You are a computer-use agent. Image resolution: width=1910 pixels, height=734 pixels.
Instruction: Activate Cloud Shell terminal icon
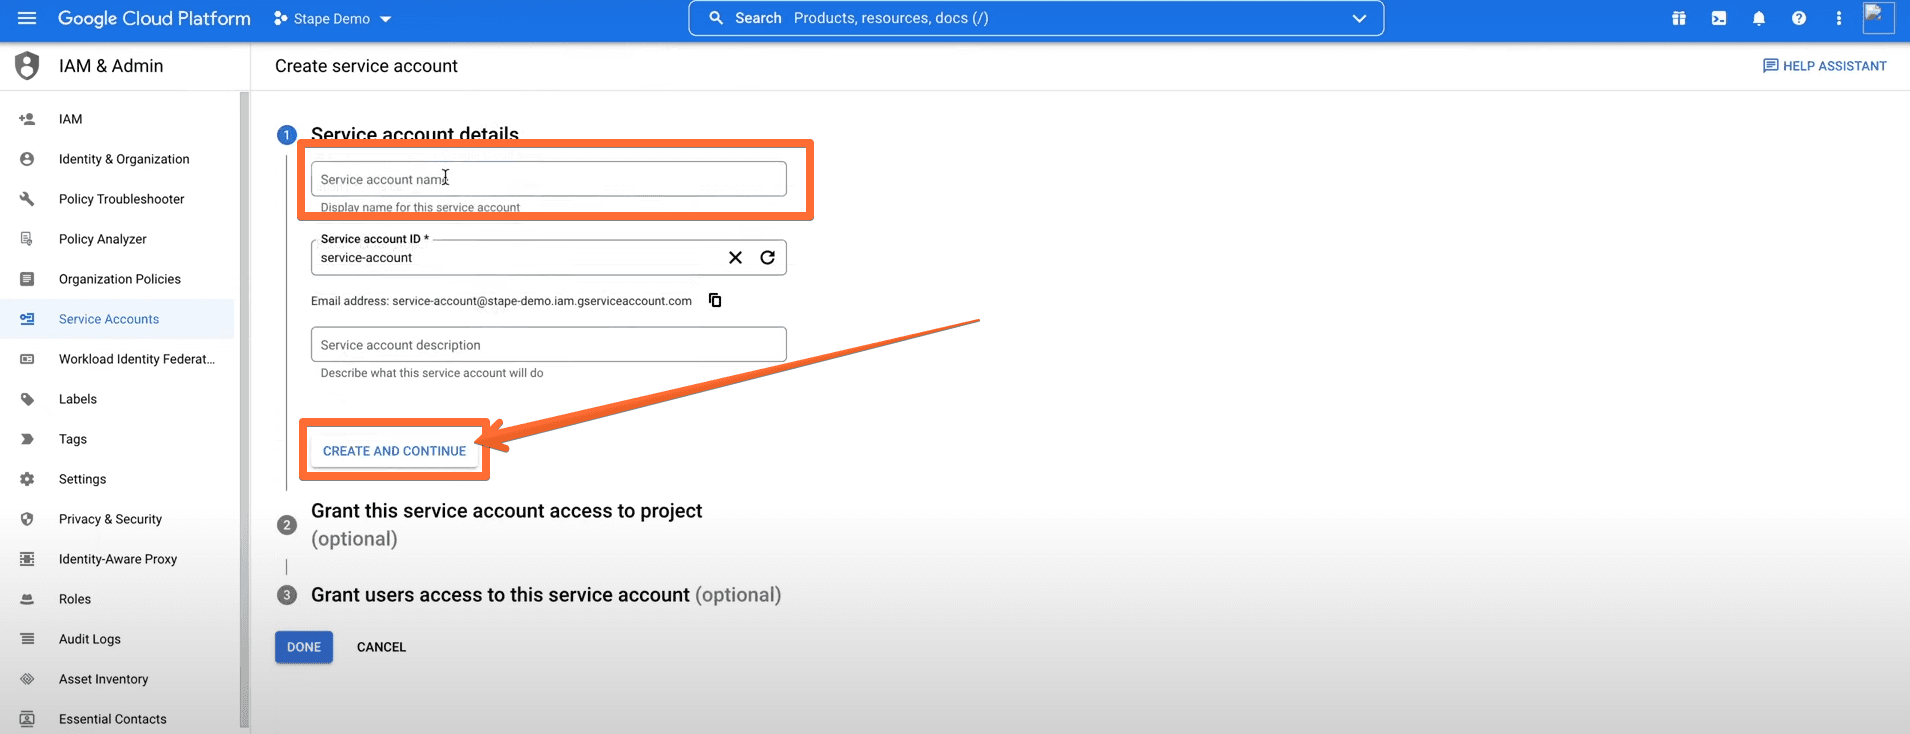pyautogui.click(x=1719, y=18)
